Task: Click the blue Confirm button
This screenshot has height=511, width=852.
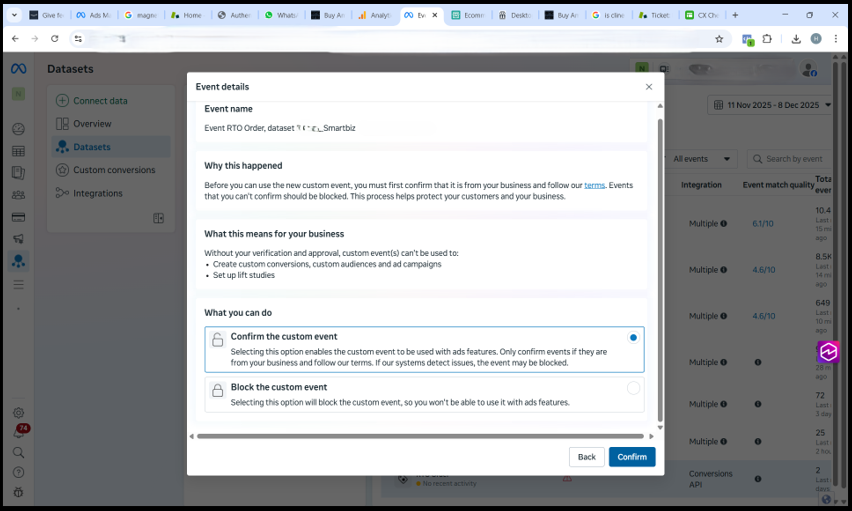Action: click(x=632, y=457)
